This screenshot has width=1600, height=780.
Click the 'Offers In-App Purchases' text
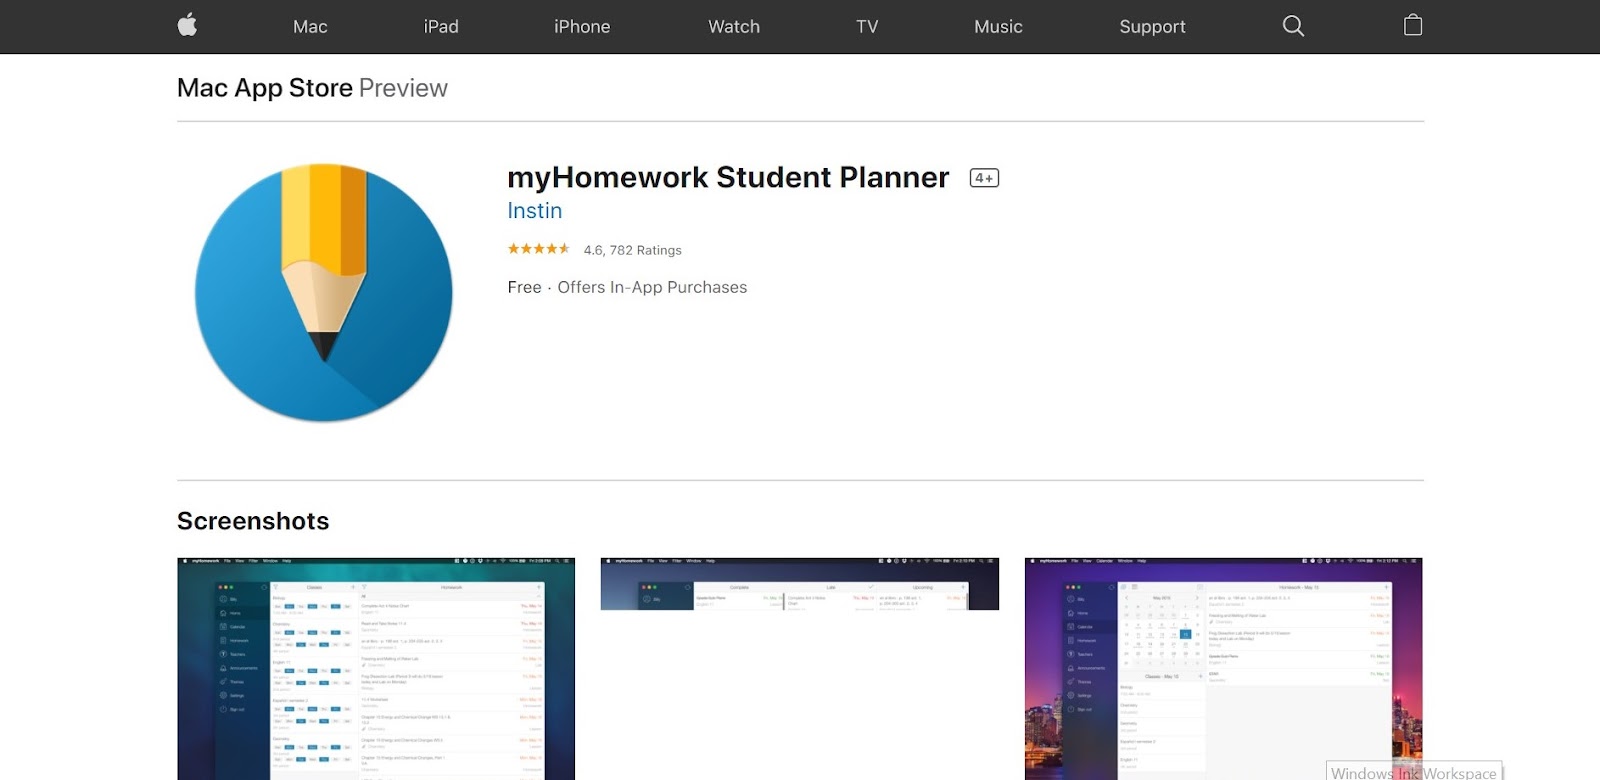point(652,287)
